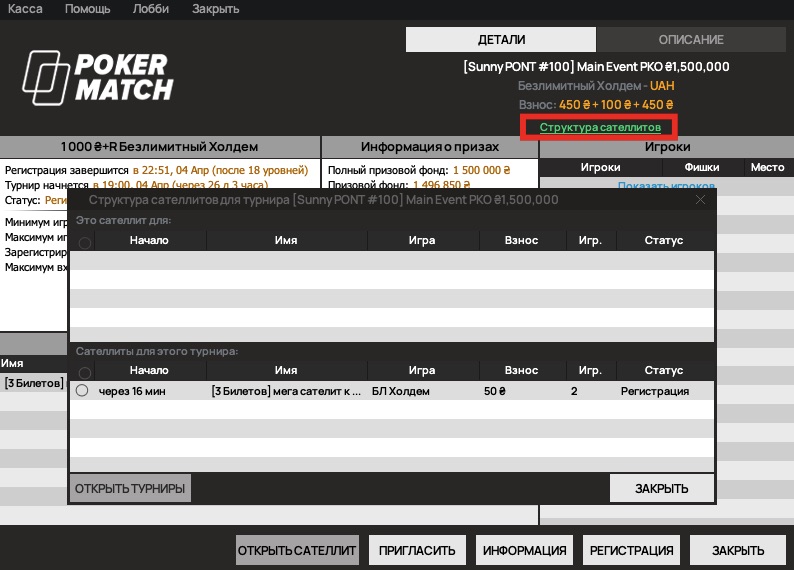Image resolution: width=794 pixels, height=570 pixels.
Task: Click the 'Фишки' column header in players panel
Action: [x=702, y=167]
